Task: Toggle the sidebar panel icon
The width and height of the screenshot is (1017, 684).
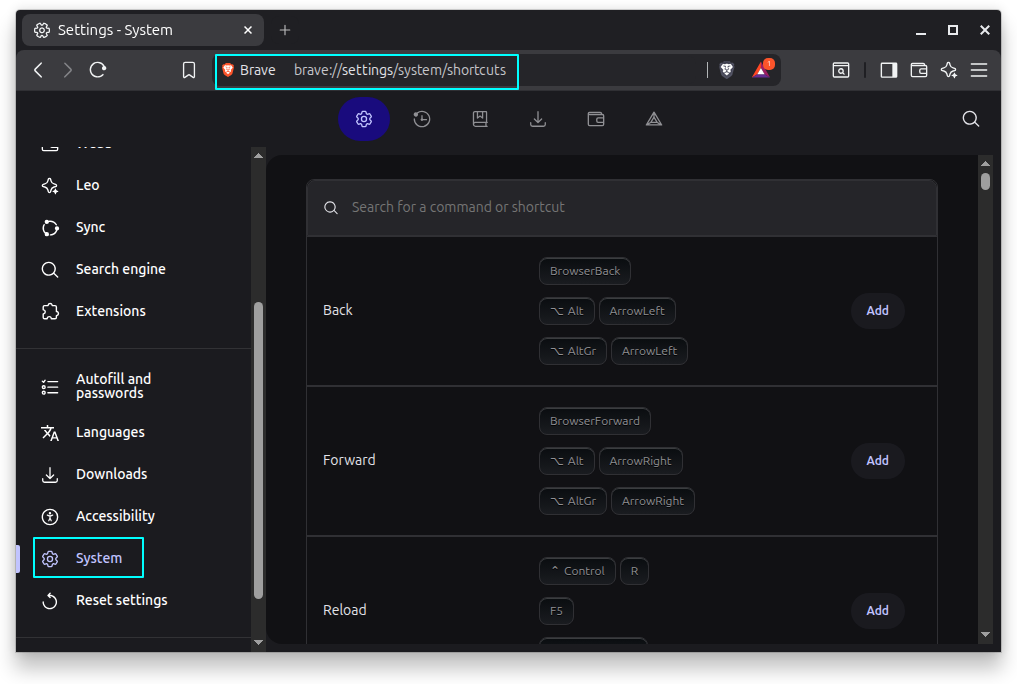Action: 888,70
